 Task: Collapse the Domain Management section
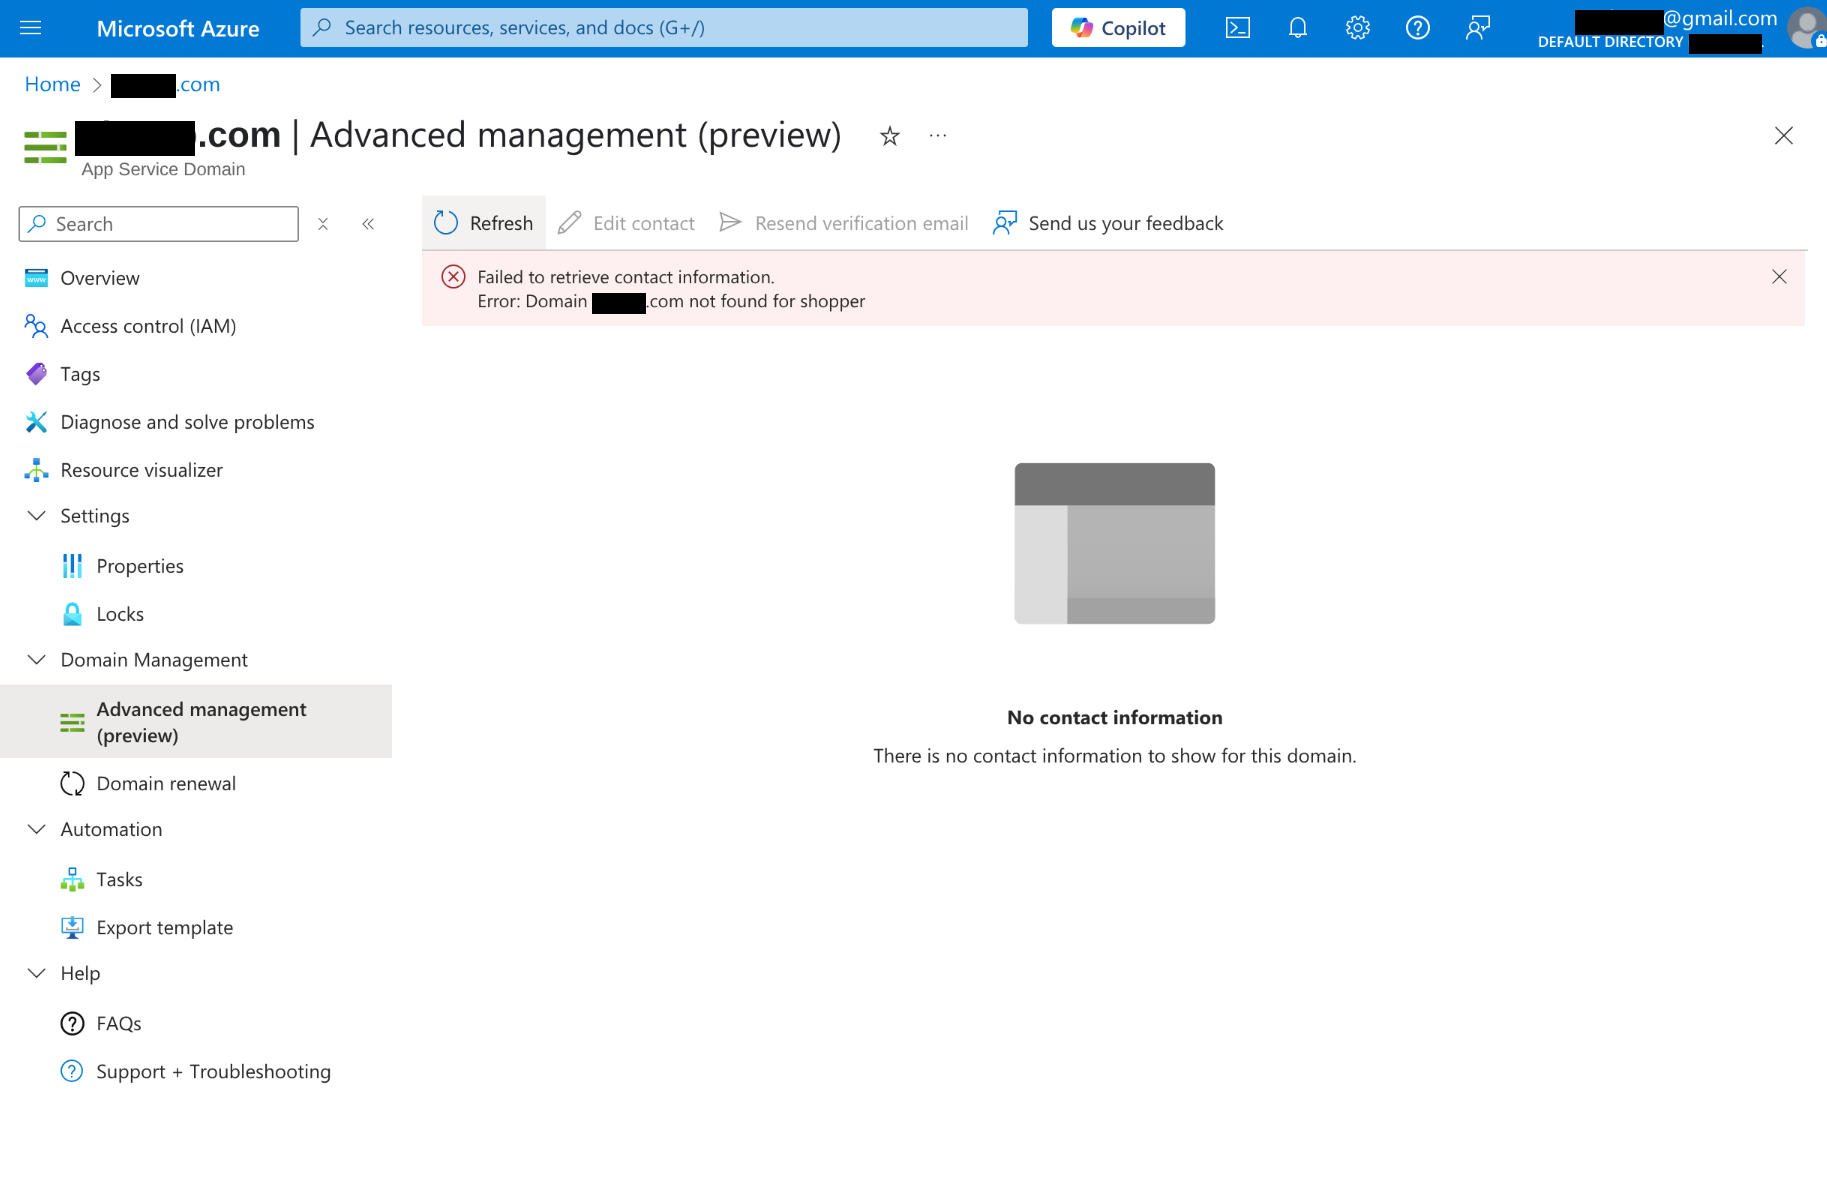coord(36,660)
